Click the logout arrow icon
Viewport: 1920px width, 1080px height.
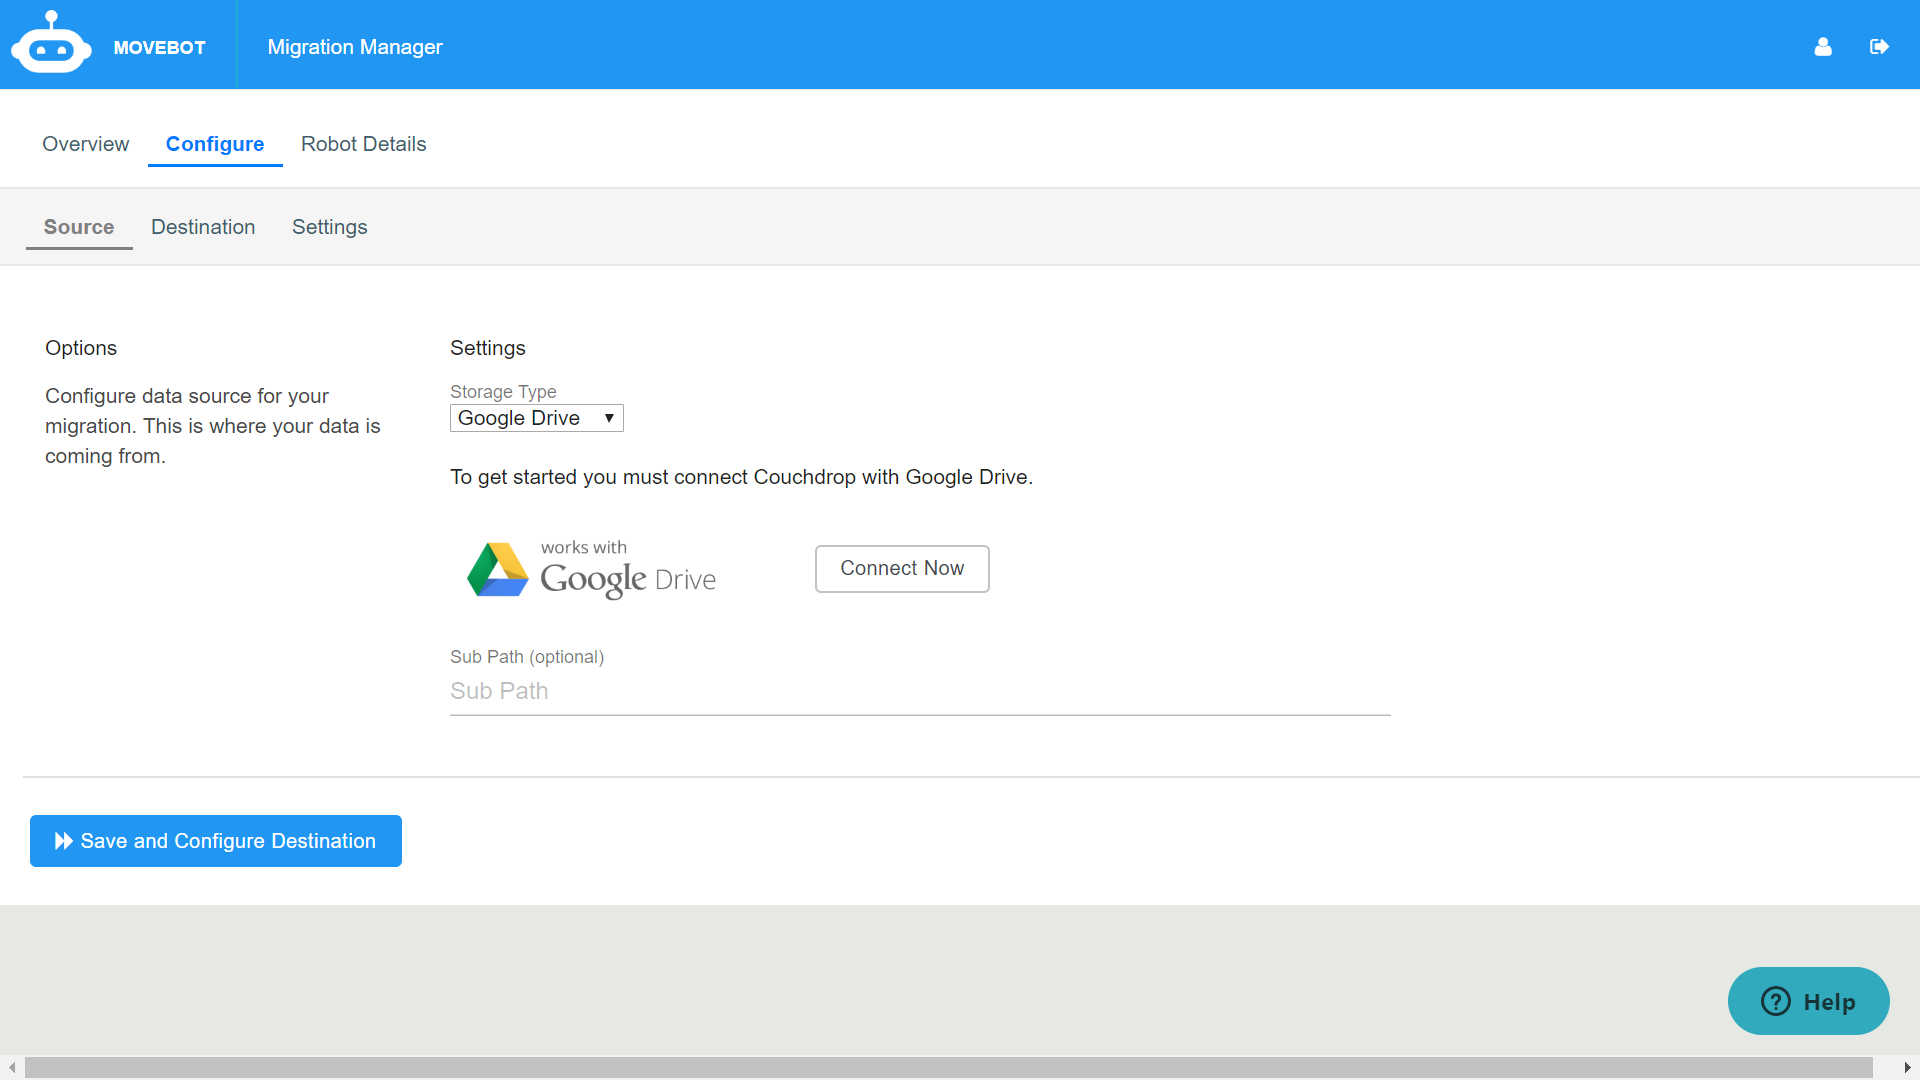pyautogui.click(x=1879, y=47)
